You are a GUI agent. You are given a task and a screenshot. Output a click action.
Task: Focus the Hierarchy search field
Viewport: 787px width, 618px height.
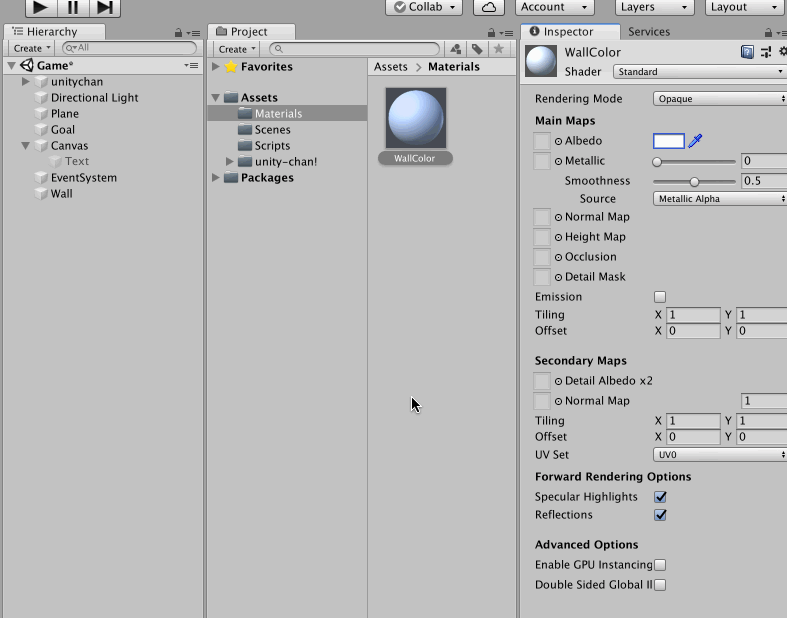click(129, 48)
